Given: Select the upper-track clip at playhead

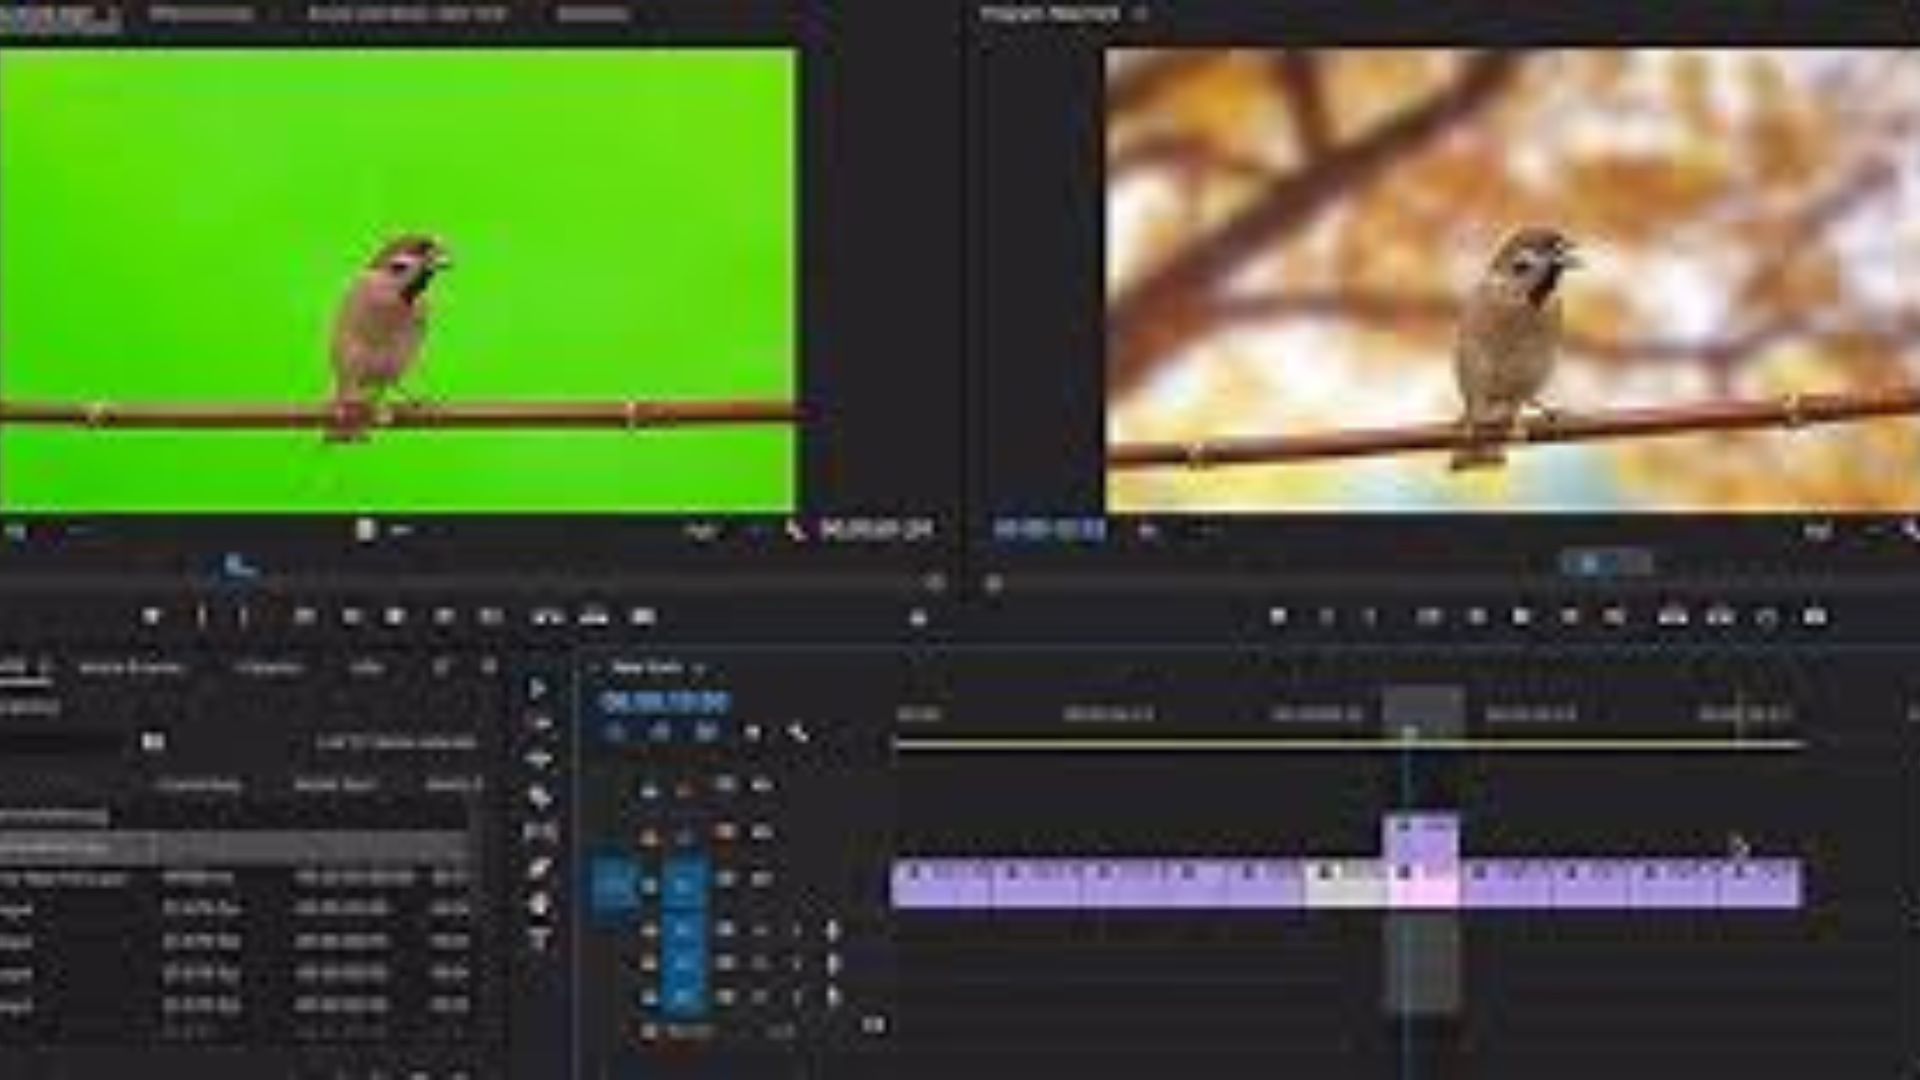Looking at the screenshot, I should pyautogui.click(x=1421, y=838).
